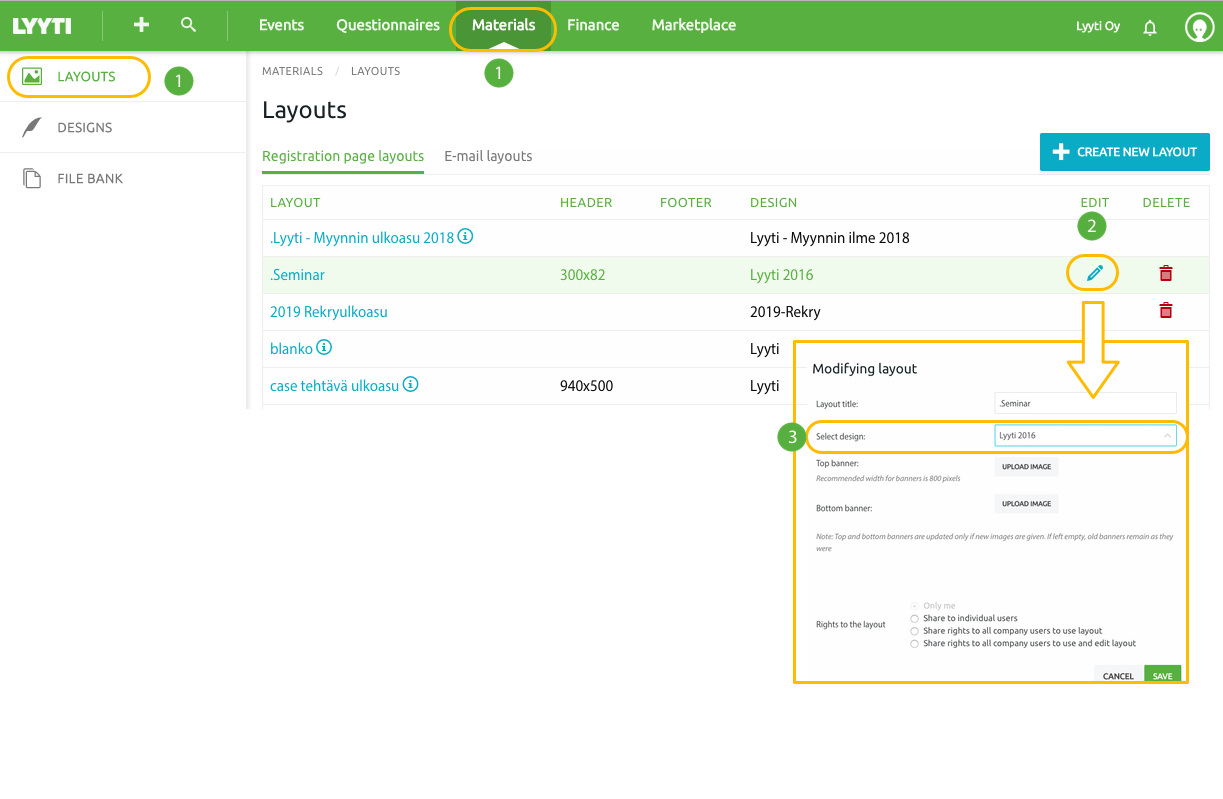Open the plus create menu icon
This screenshot has width=1223, height=799.
tap(141, 25)
